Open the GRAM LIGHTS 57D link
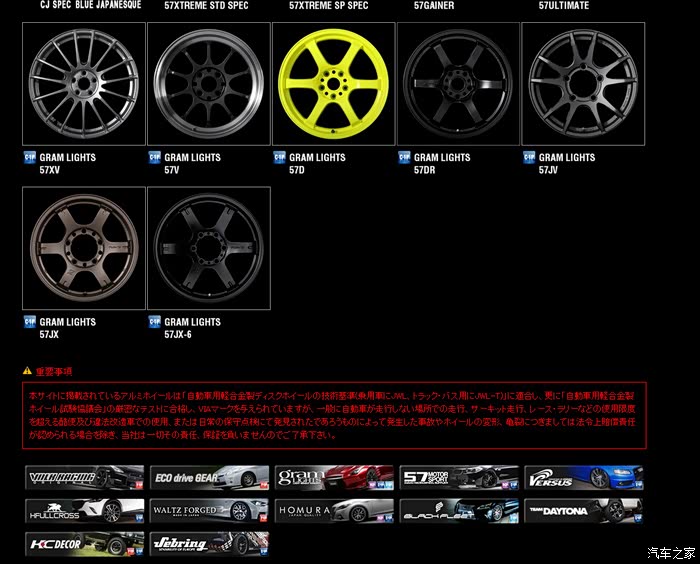 click(317, 163)
